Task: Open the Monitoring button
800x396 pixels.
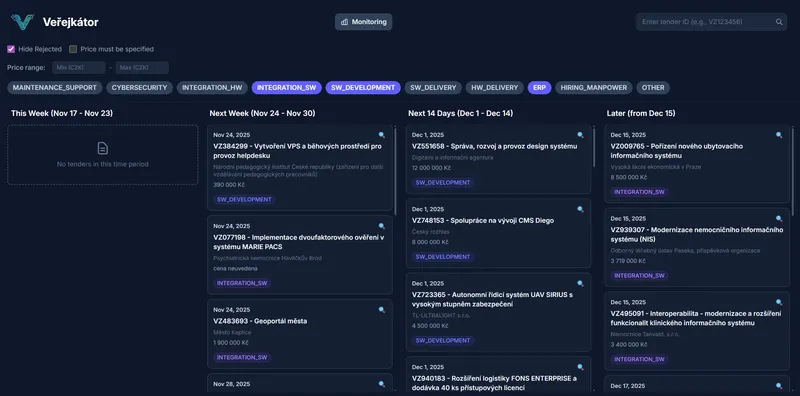Action: click(x=364, y=22)
